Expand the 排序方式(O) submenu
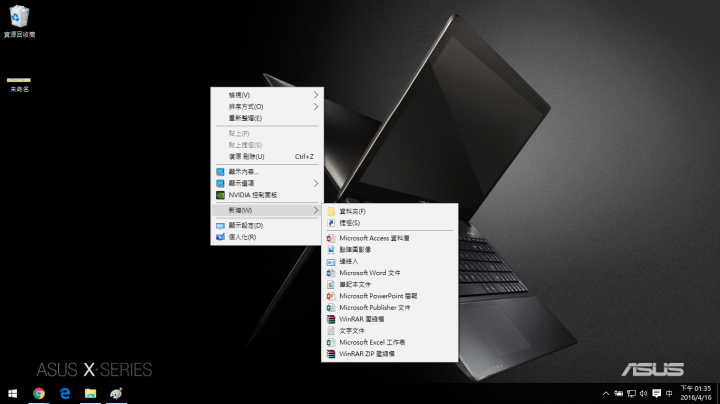 click(267, 107)
